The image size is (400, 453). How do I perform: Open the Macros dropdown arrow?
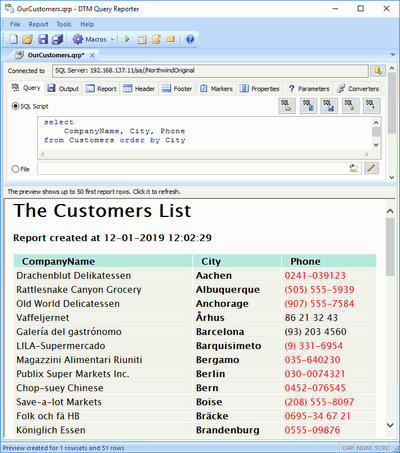(x=112, y=39)
